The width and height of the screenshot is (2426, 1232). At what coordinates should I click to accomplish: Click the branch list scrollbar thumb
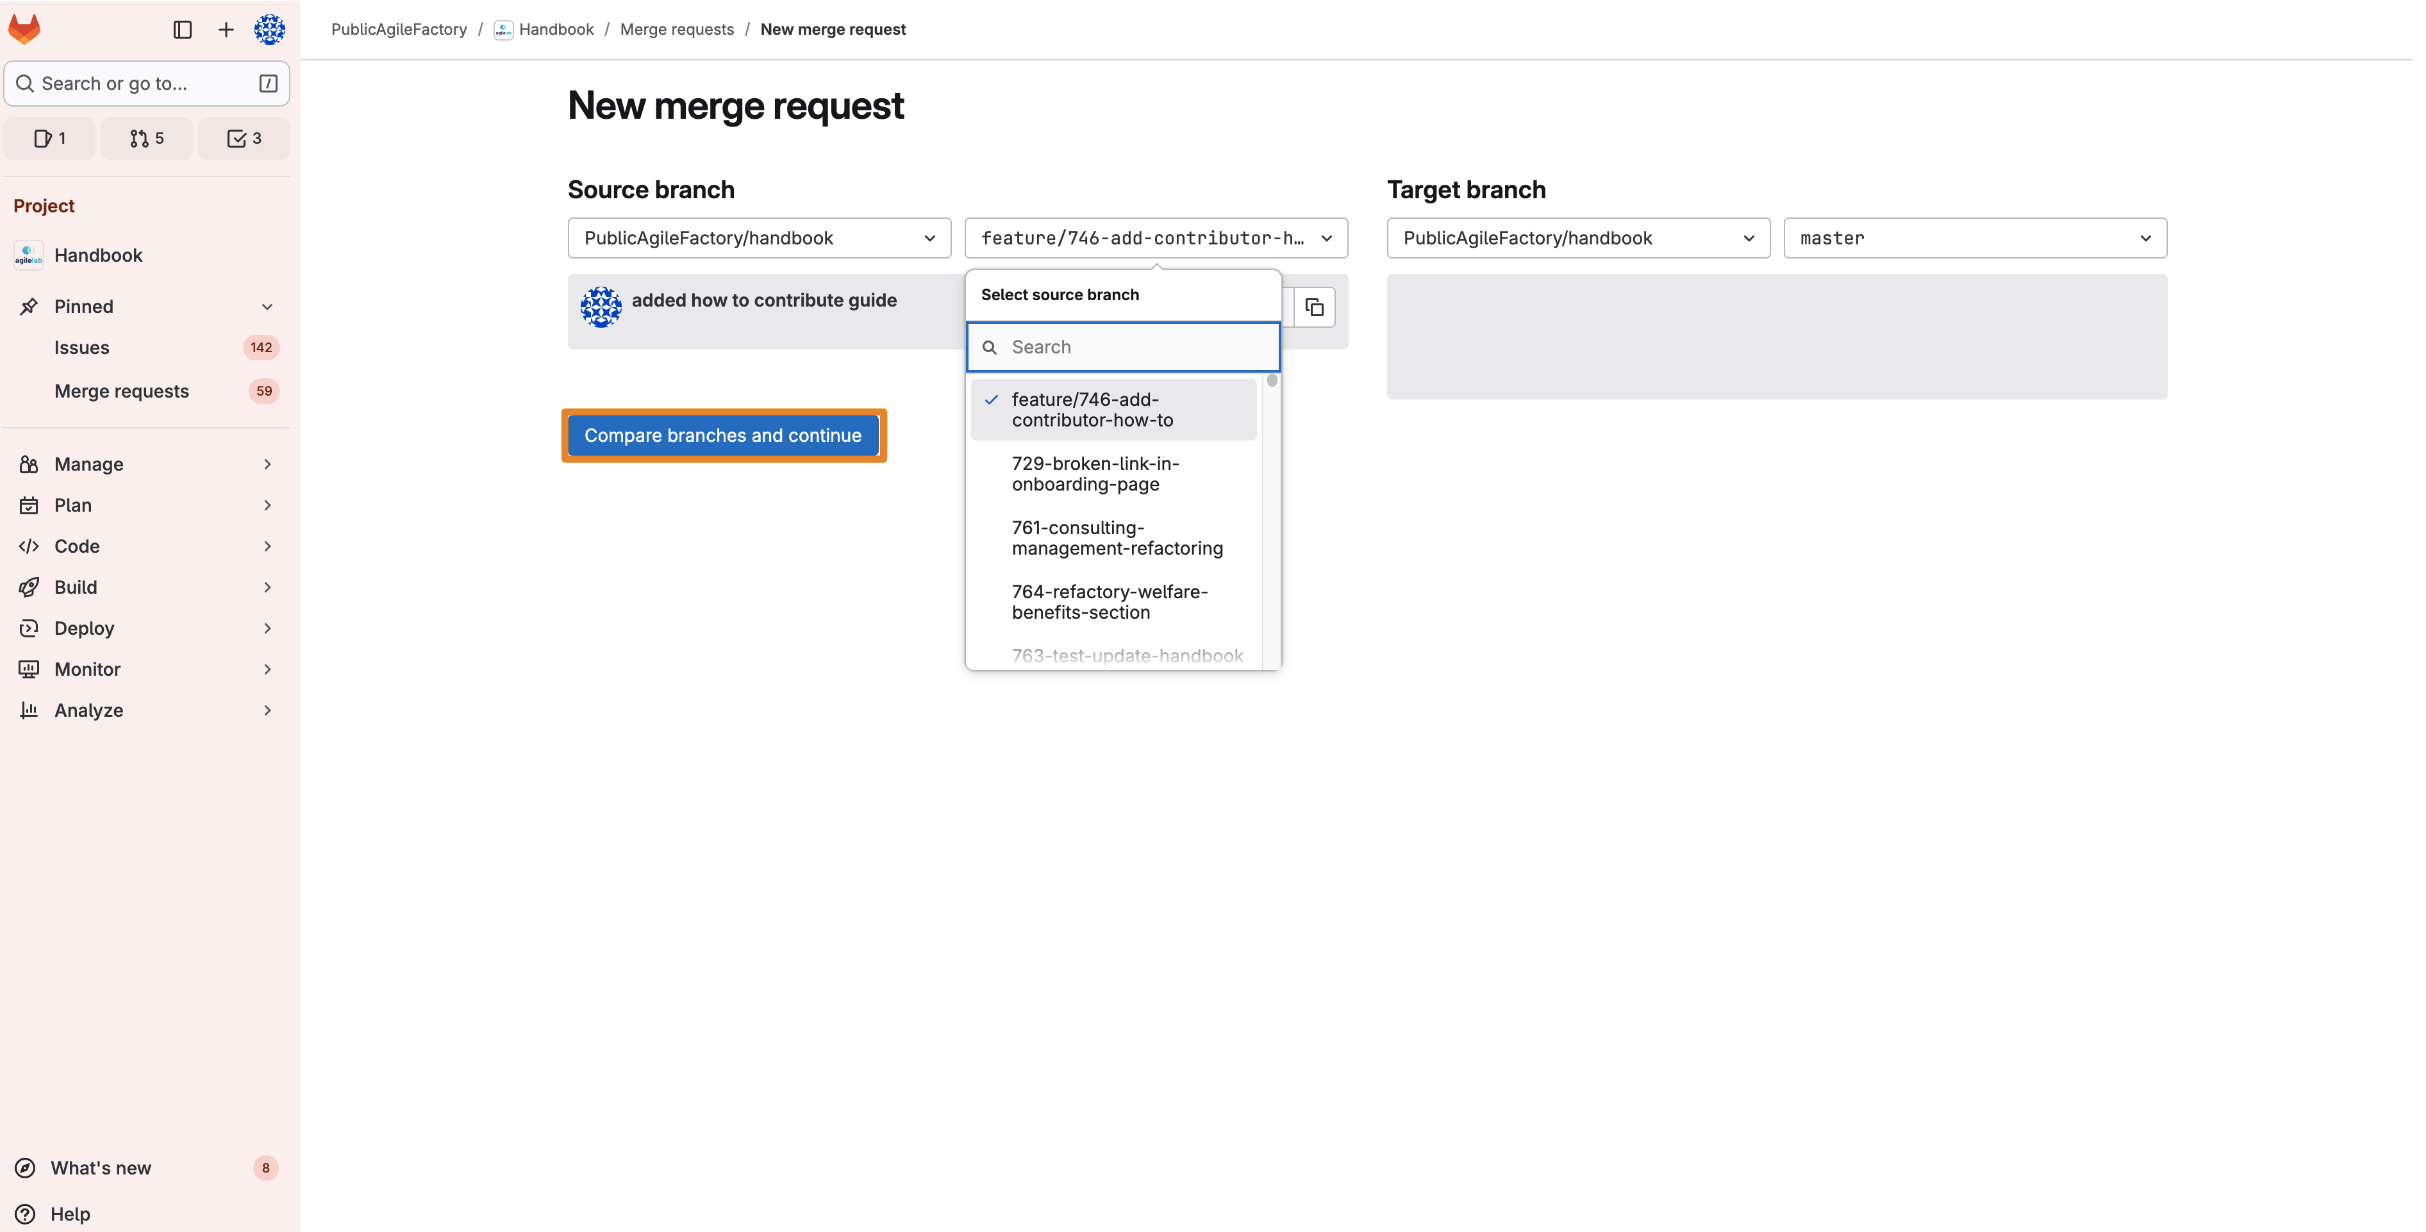(1272, 380)
